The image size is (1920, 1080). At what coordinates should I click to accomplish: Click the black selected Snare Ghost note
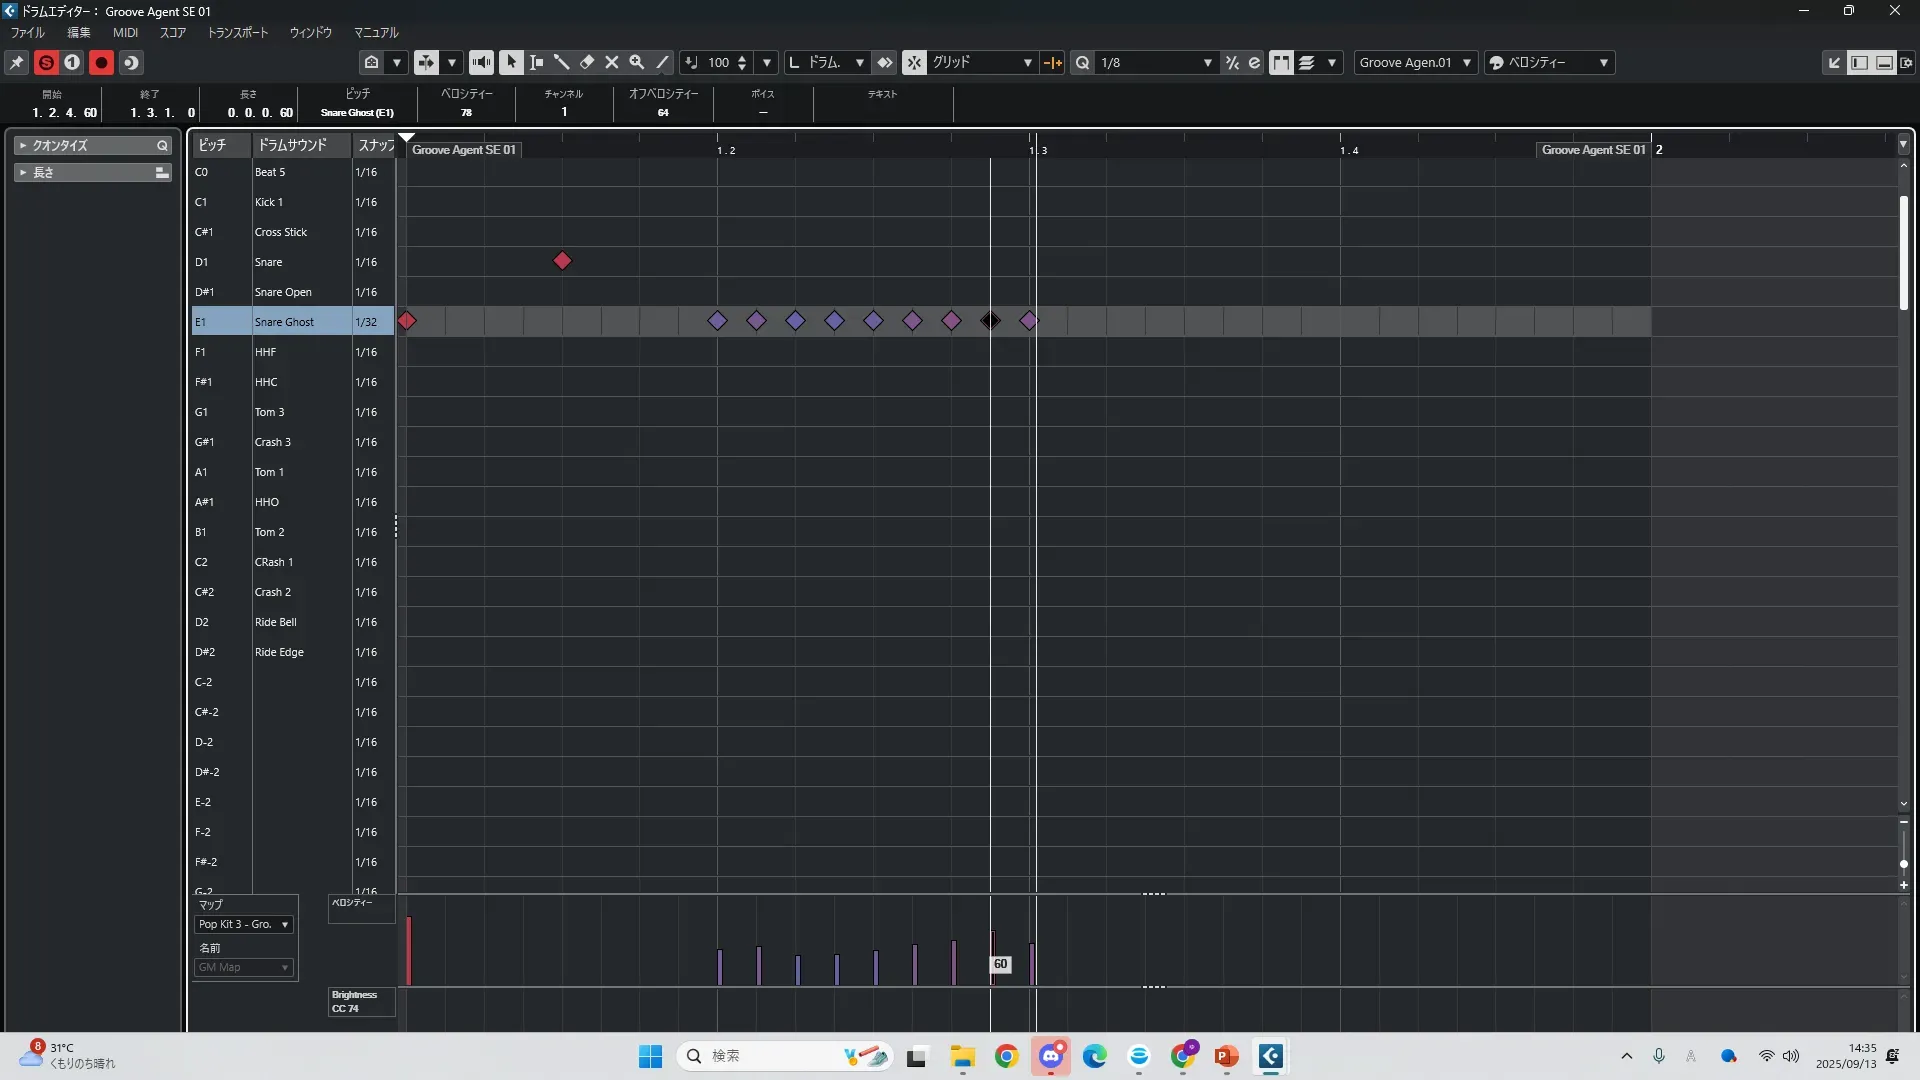pos(990,321)
